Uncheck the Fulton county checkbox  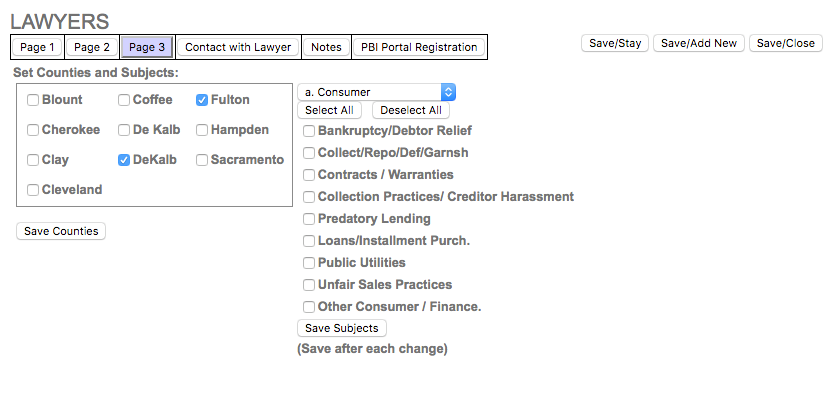(202, 100)
